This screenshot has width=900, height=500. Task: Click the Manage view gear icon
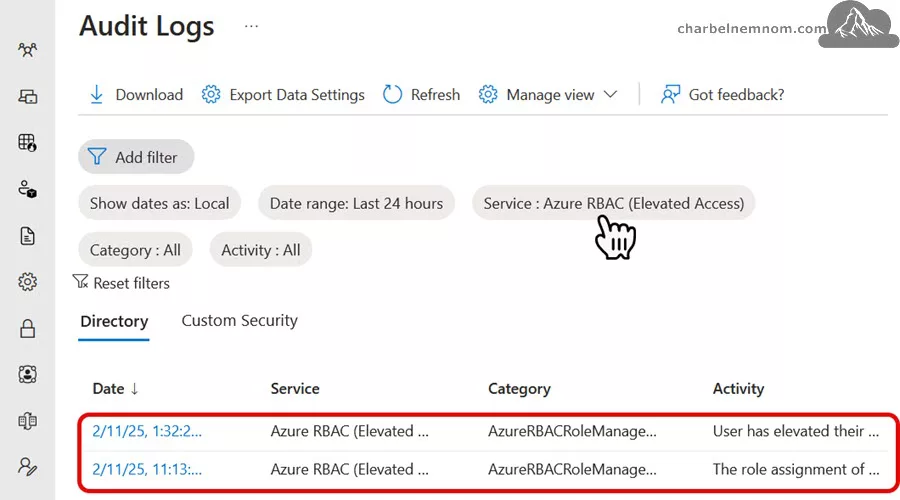[x=488, y=94]
